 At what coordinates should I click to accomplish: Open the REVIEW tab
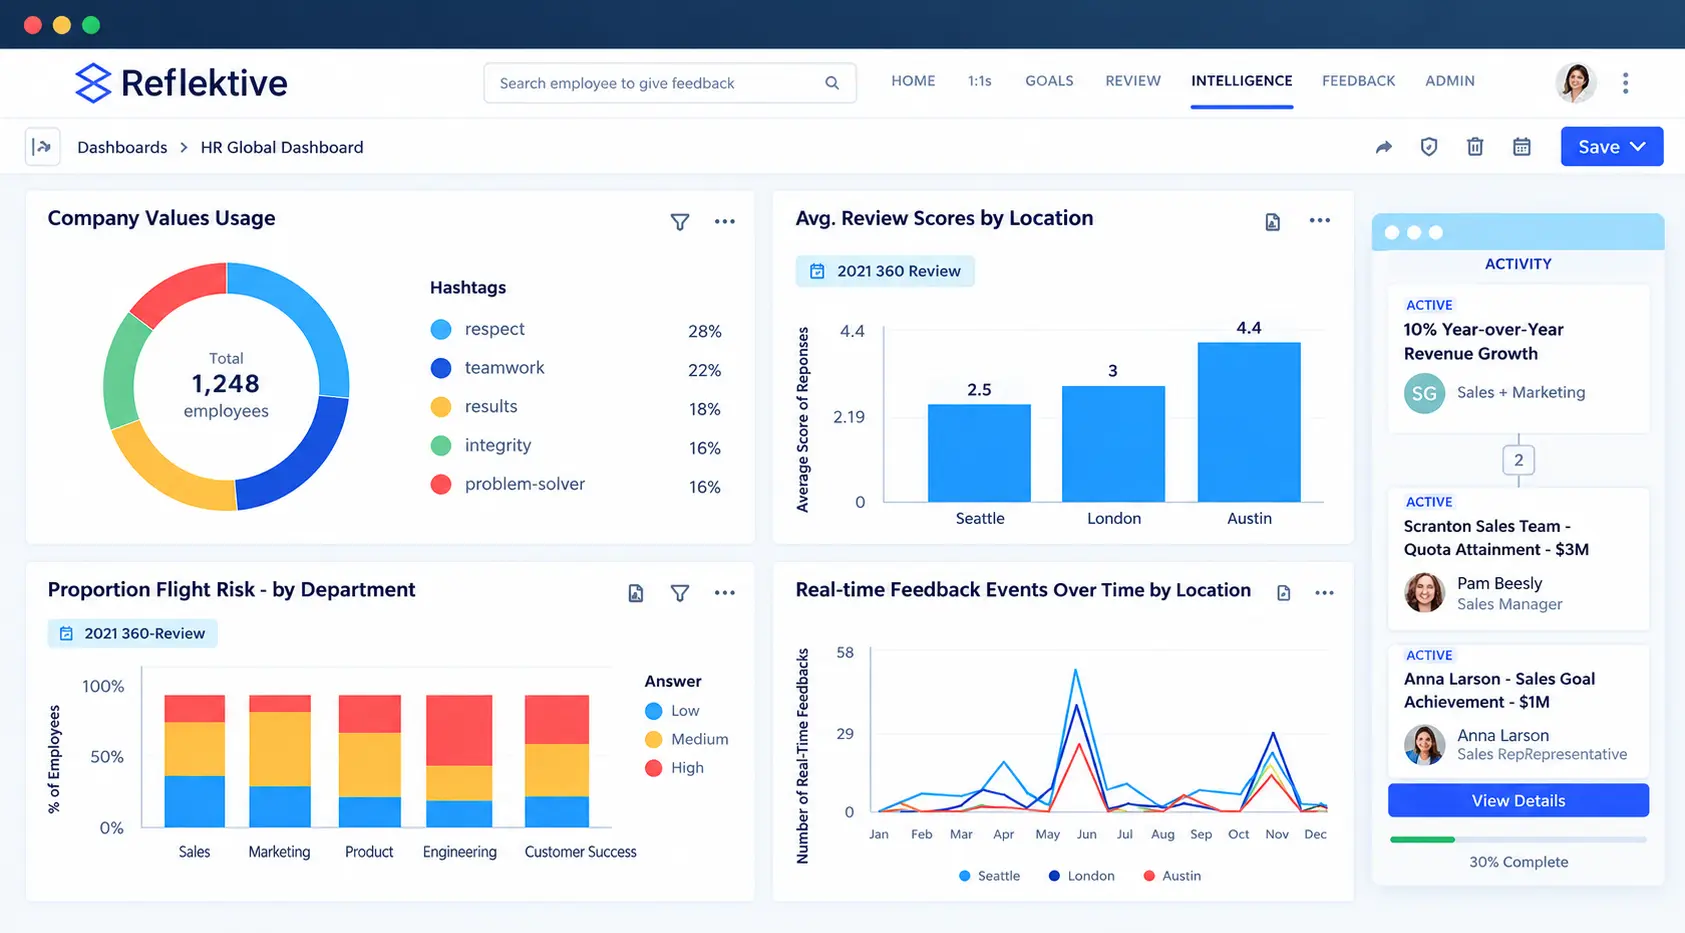point(1133,81)
